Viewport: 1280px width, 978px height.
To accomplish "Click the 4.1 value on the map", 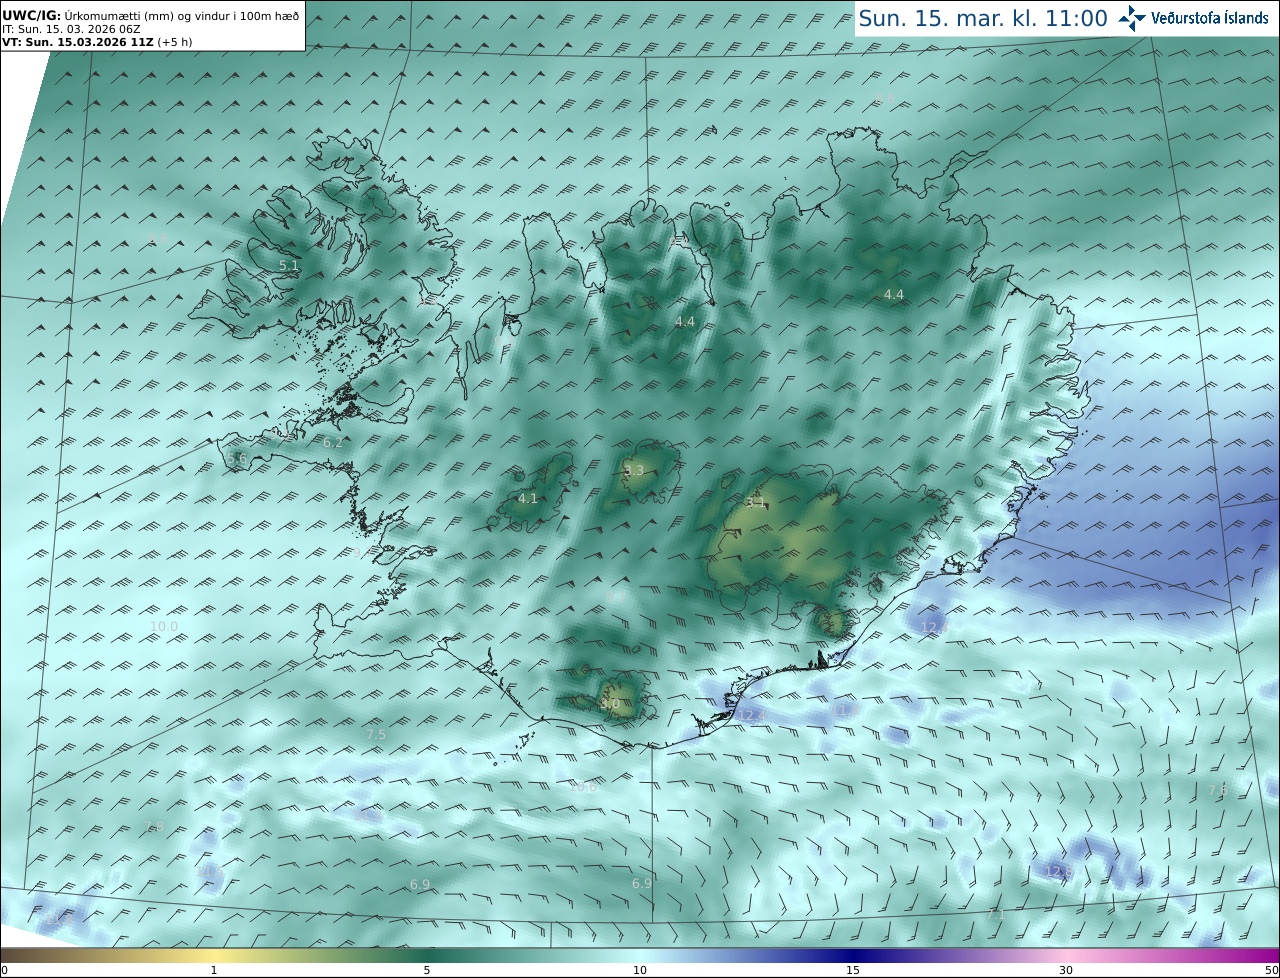I will 528,498.
